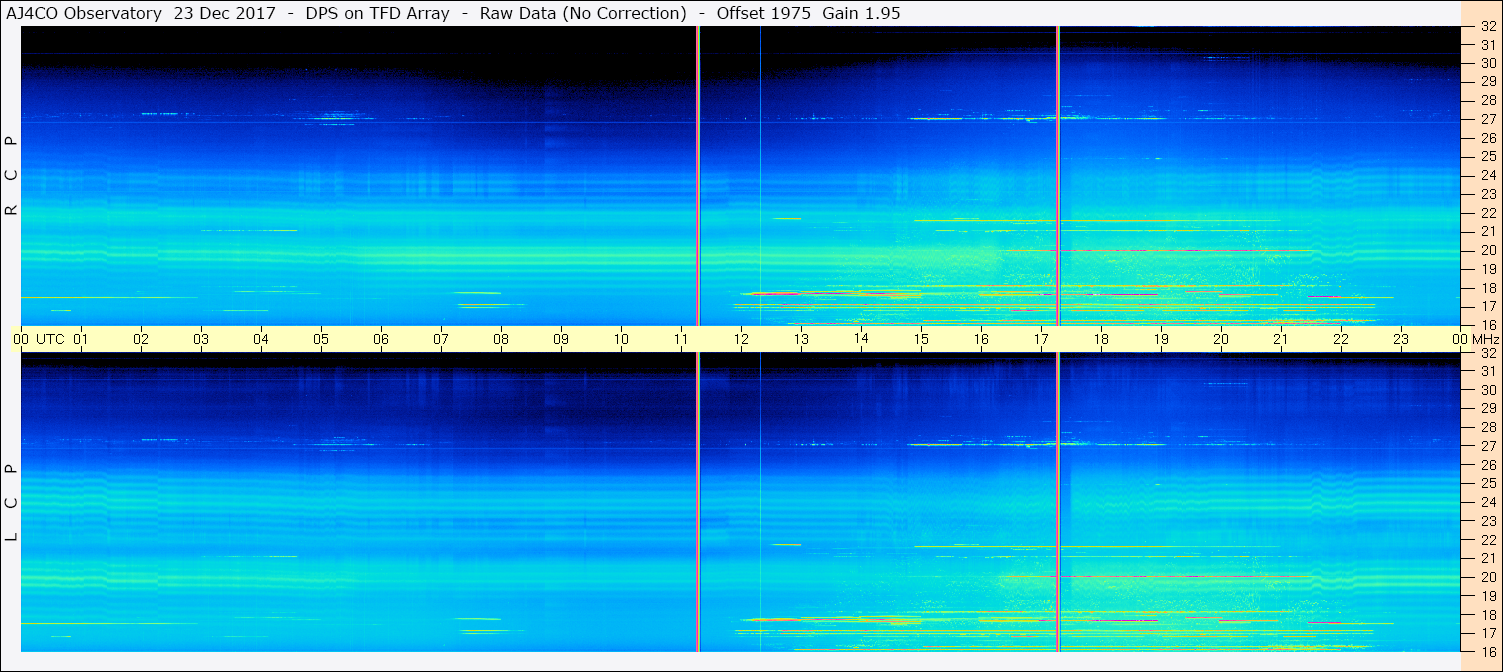The image size is (1503, 672).
Task: Click hour "22" on the UTC time axis
Action: [x=1341, y=339]
